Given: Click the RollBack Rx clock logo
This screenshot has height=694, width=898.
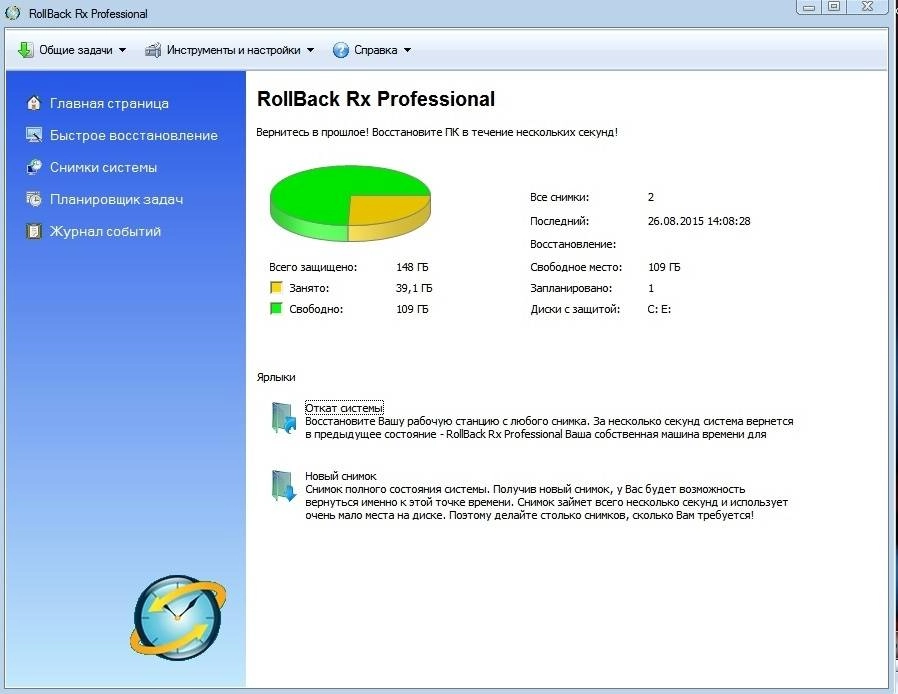Looking at the screenshot, I should 178,617.
